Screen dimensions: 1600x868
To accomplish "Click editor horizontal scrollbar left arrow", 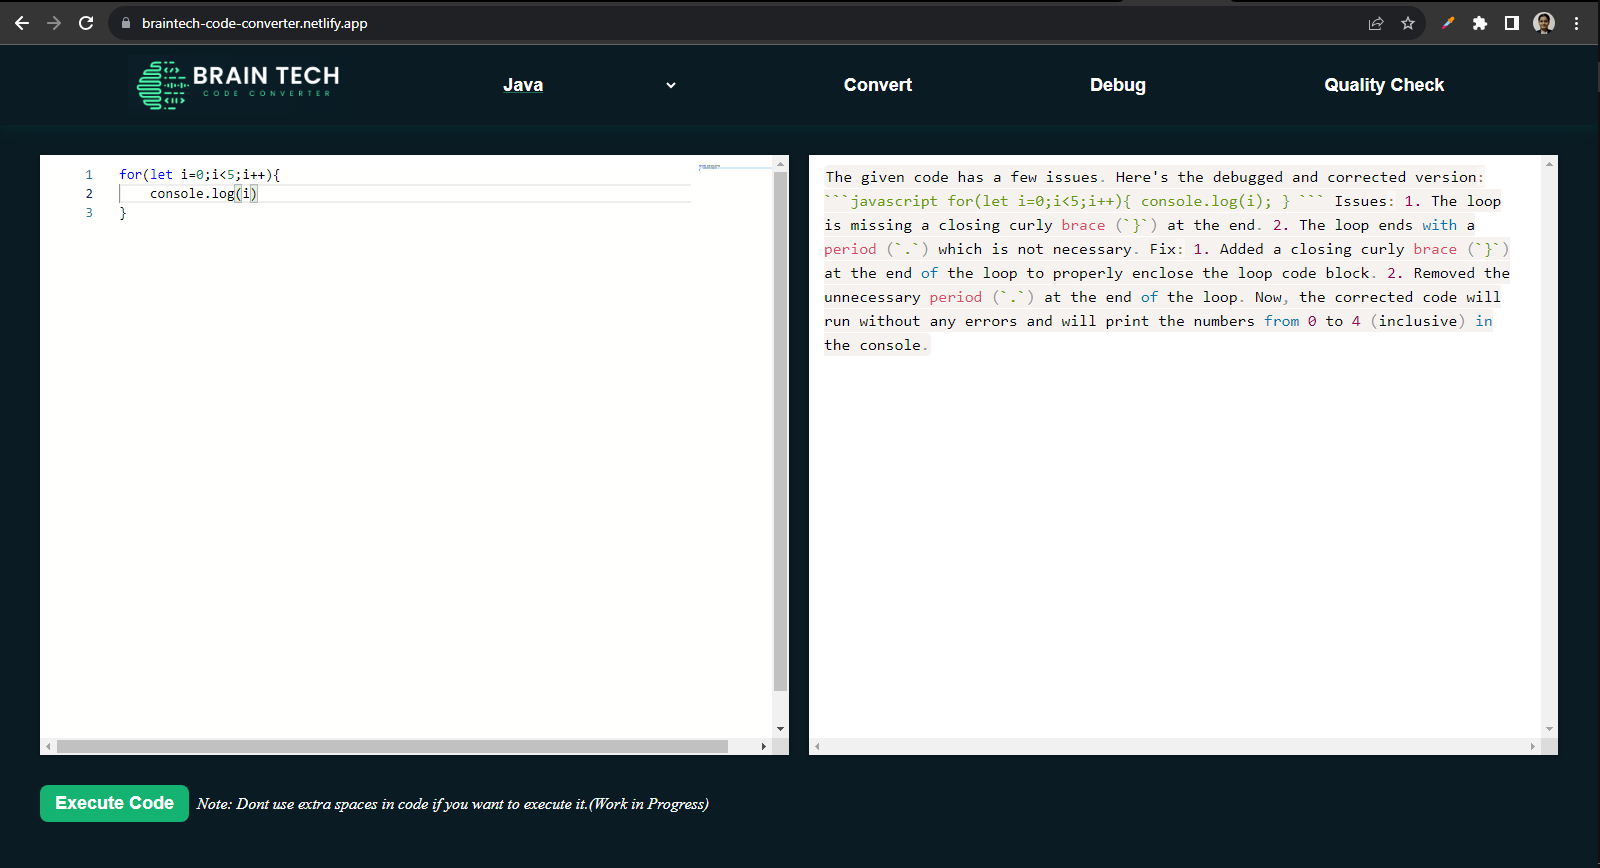I will (48, 746).
